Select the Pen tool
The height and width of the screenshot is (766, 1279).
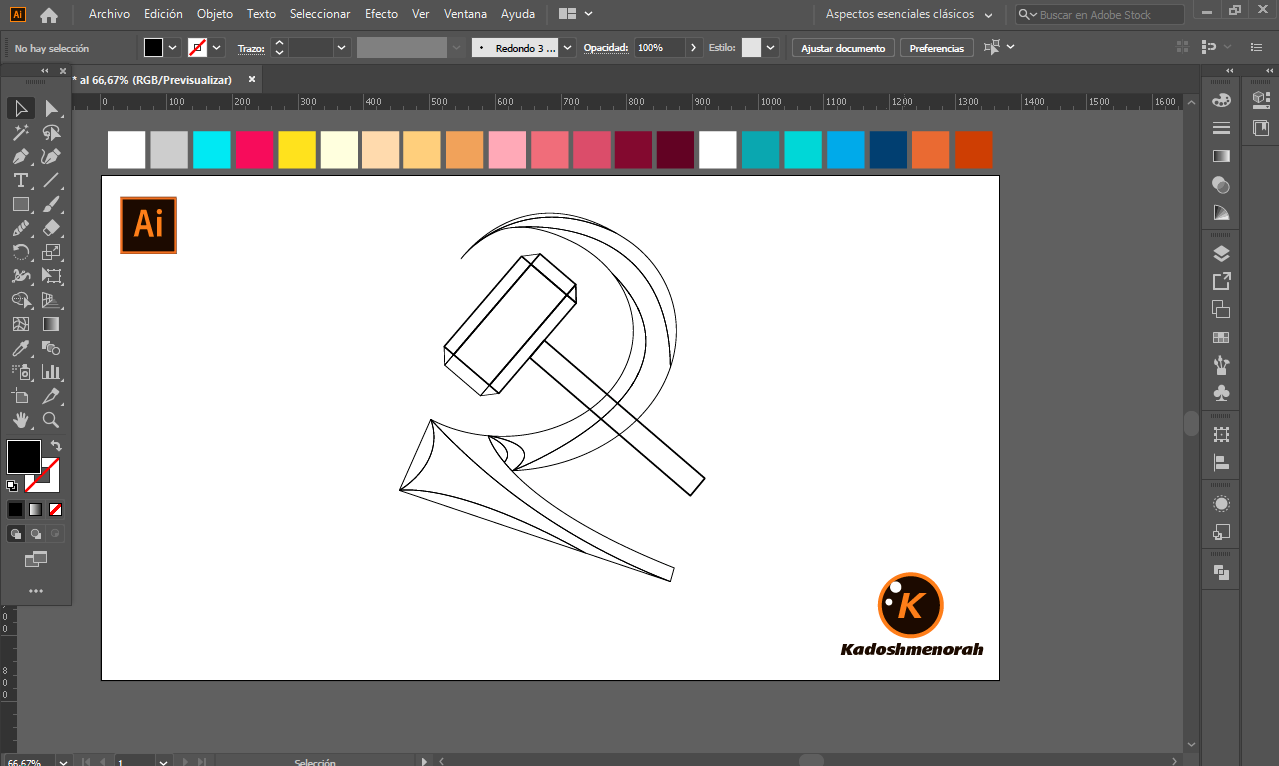[21, 156]
